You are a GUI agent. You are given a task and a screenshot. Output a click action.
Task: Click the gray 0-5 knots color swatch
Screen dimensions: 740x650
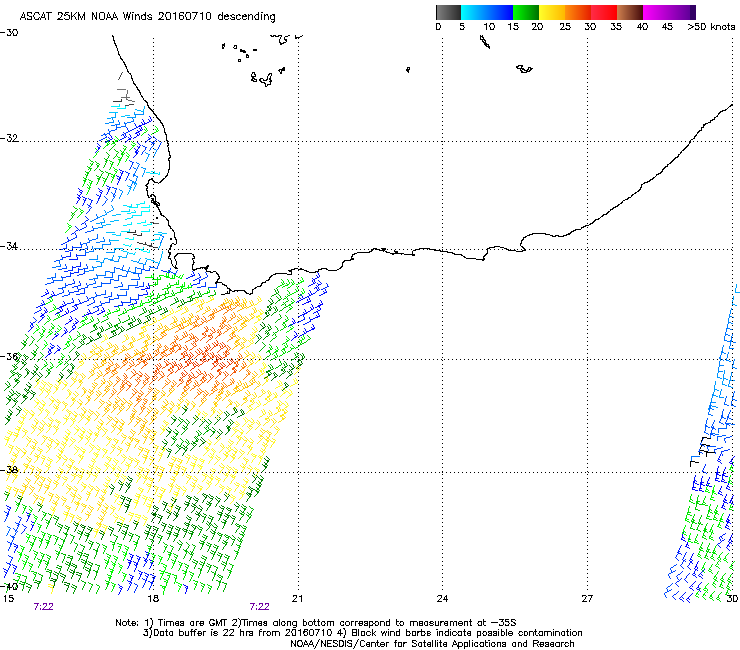(x=448, y=12)
